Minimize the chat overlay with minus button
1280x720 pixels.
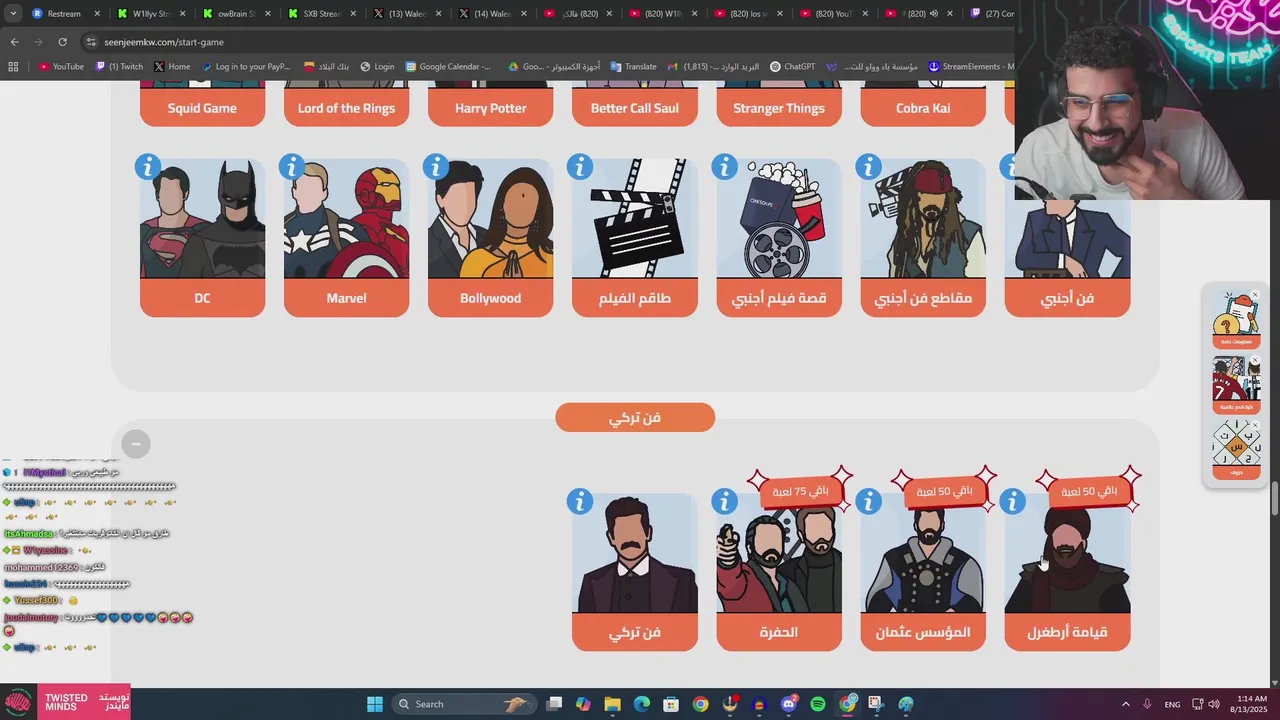[x=136, y=443]
